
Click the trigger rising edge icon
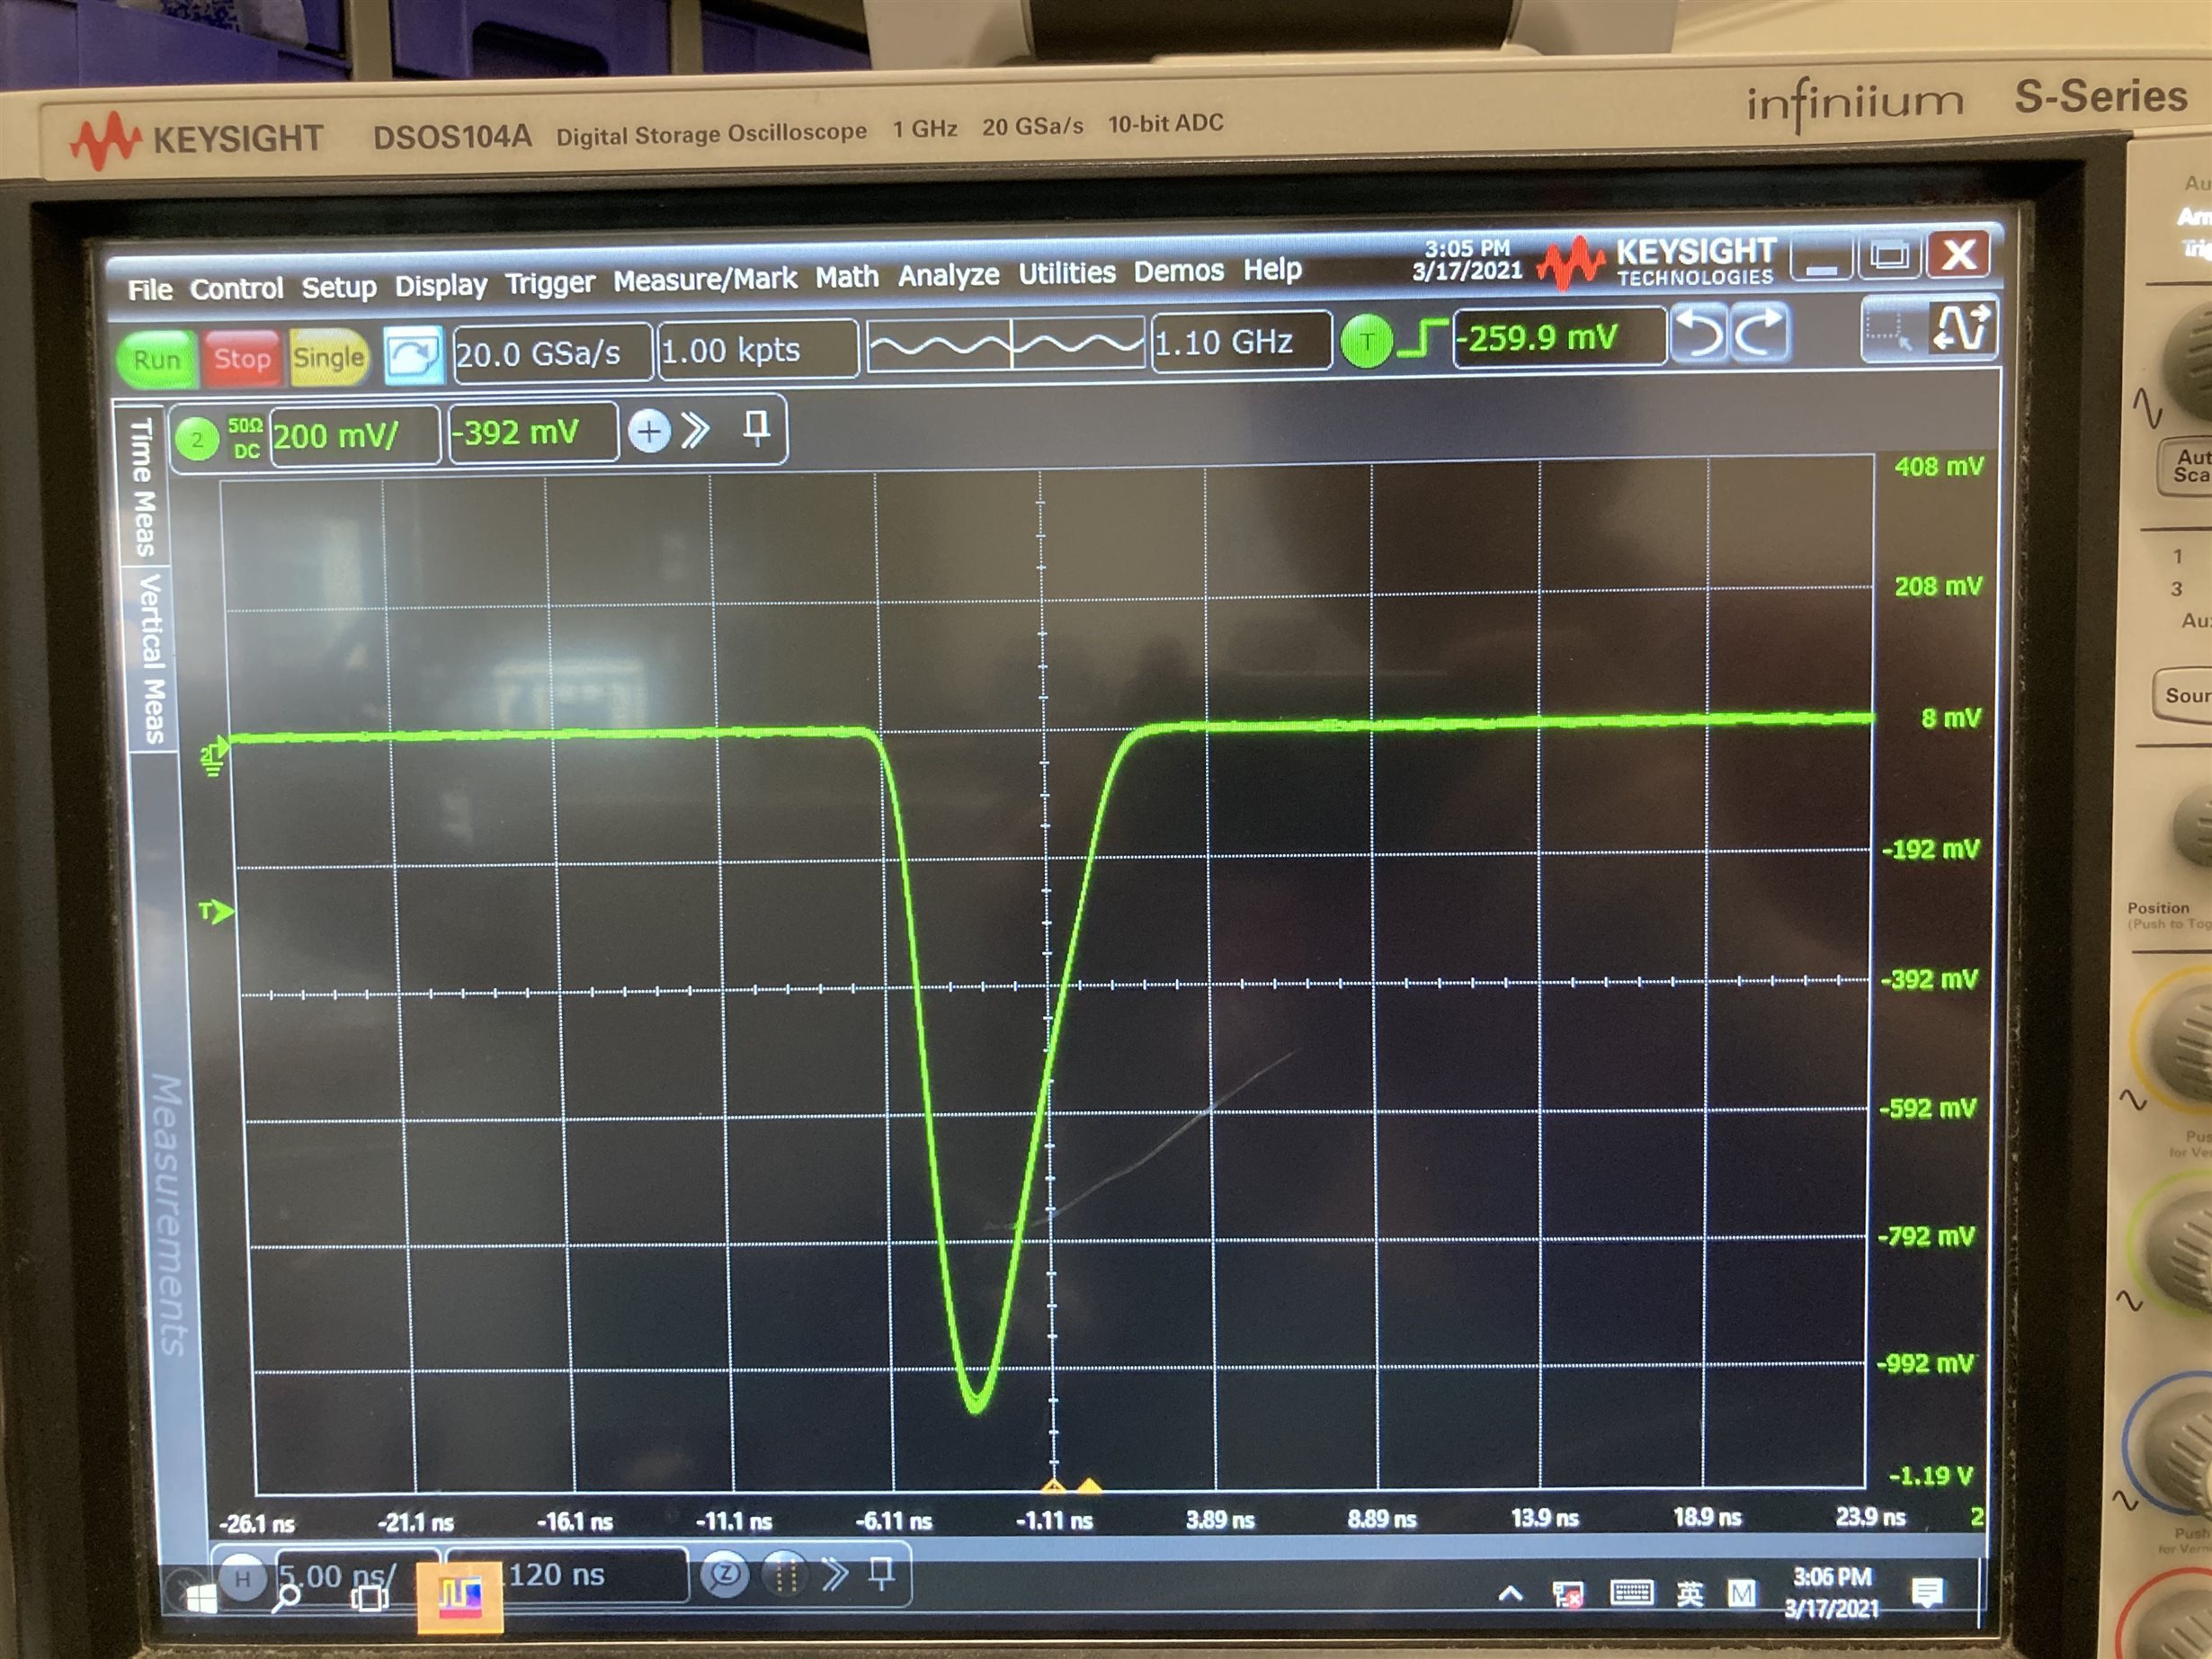tap(1422, 338)
